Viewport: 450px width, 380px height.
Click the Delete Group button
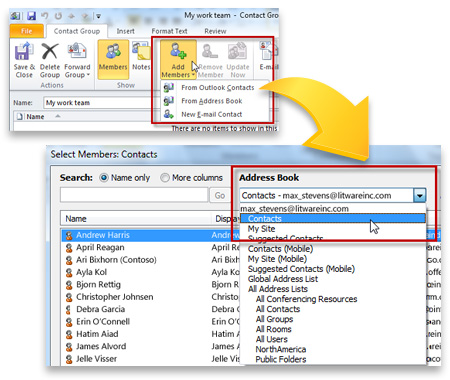50,61
